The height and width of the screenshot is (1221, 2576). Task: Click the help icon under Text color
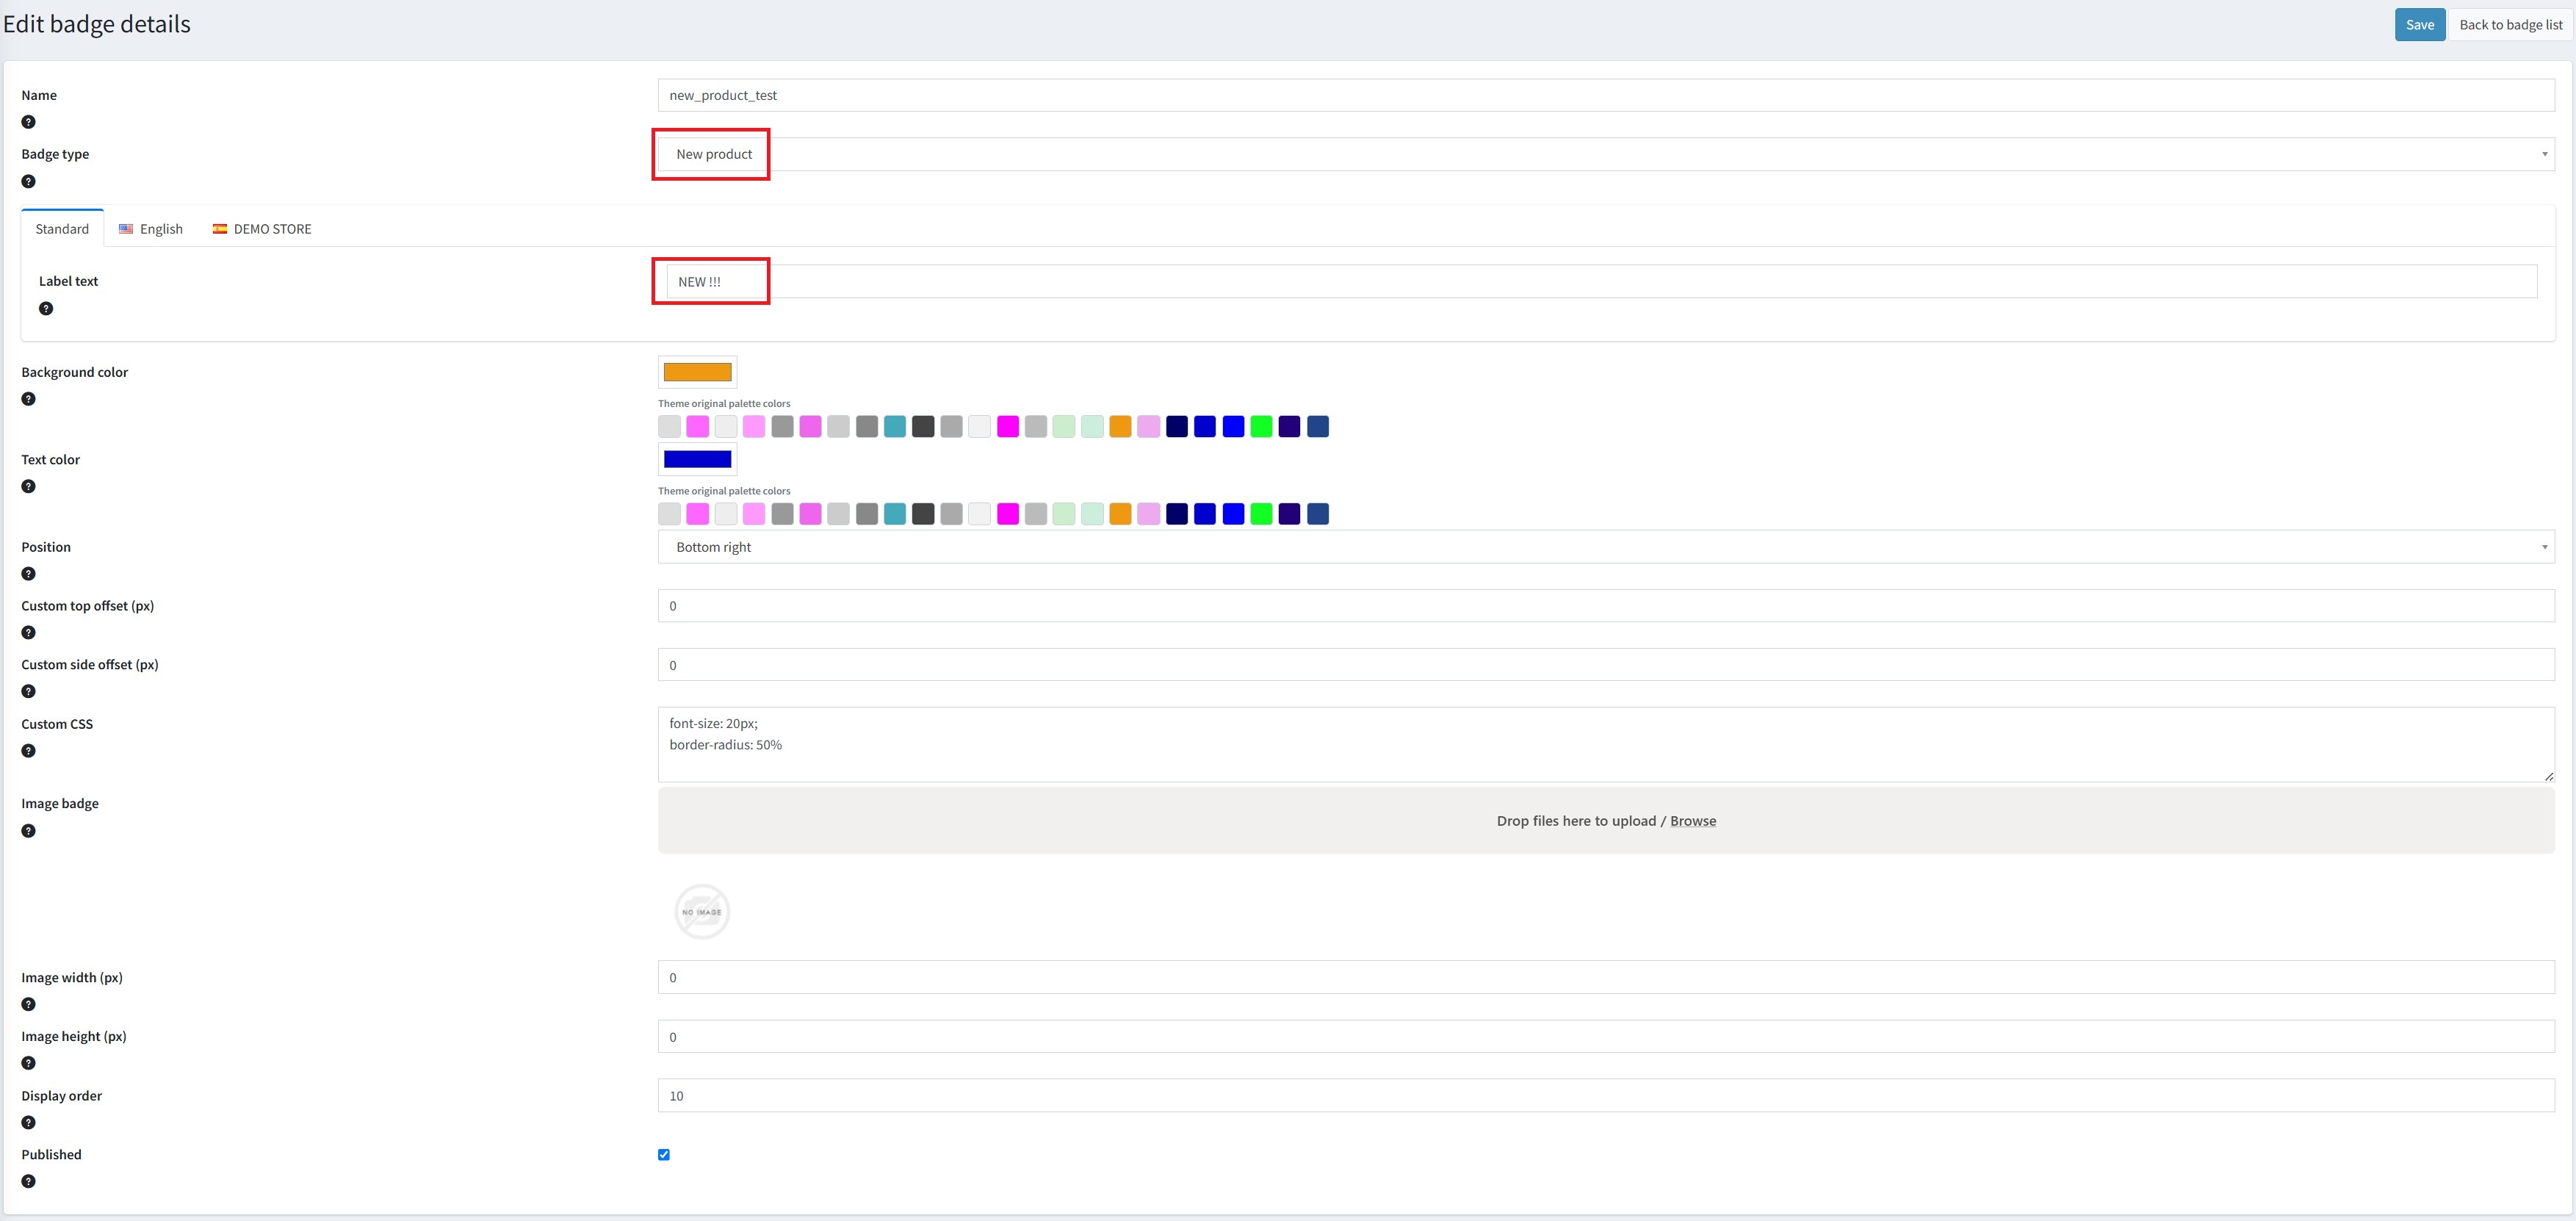[x=28, y=486]
